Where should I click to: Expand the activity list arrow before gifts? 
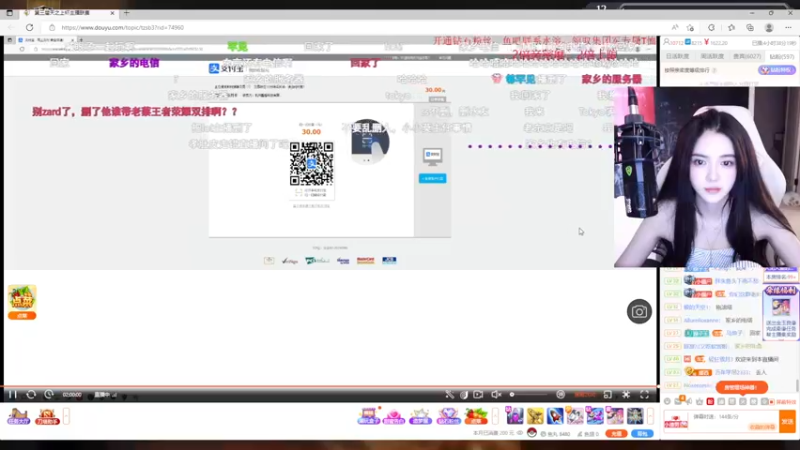[495, 416]
